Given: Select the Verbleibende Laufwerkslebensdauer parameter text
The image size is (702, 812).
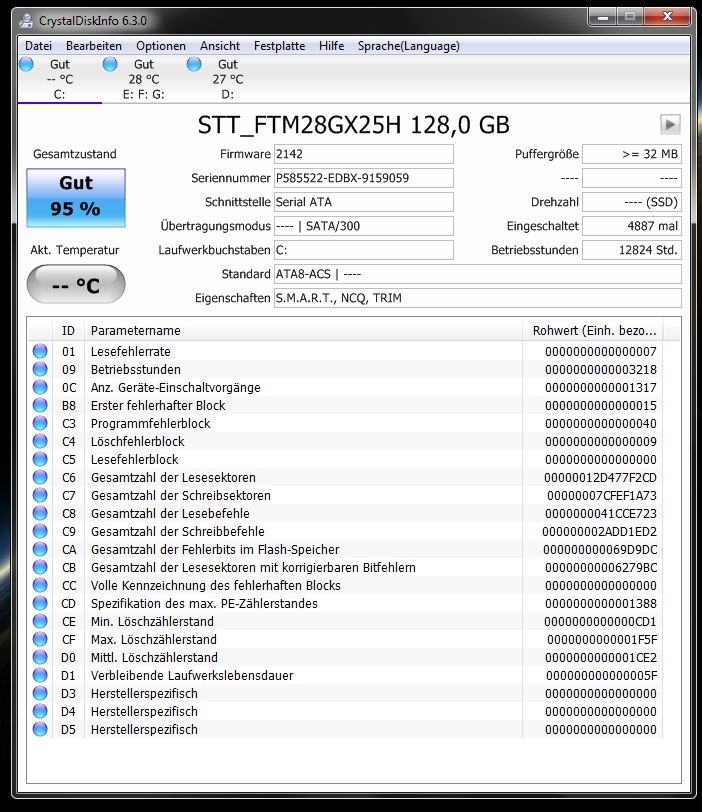Looking at the screenshot, I should (x=192, y=676).
